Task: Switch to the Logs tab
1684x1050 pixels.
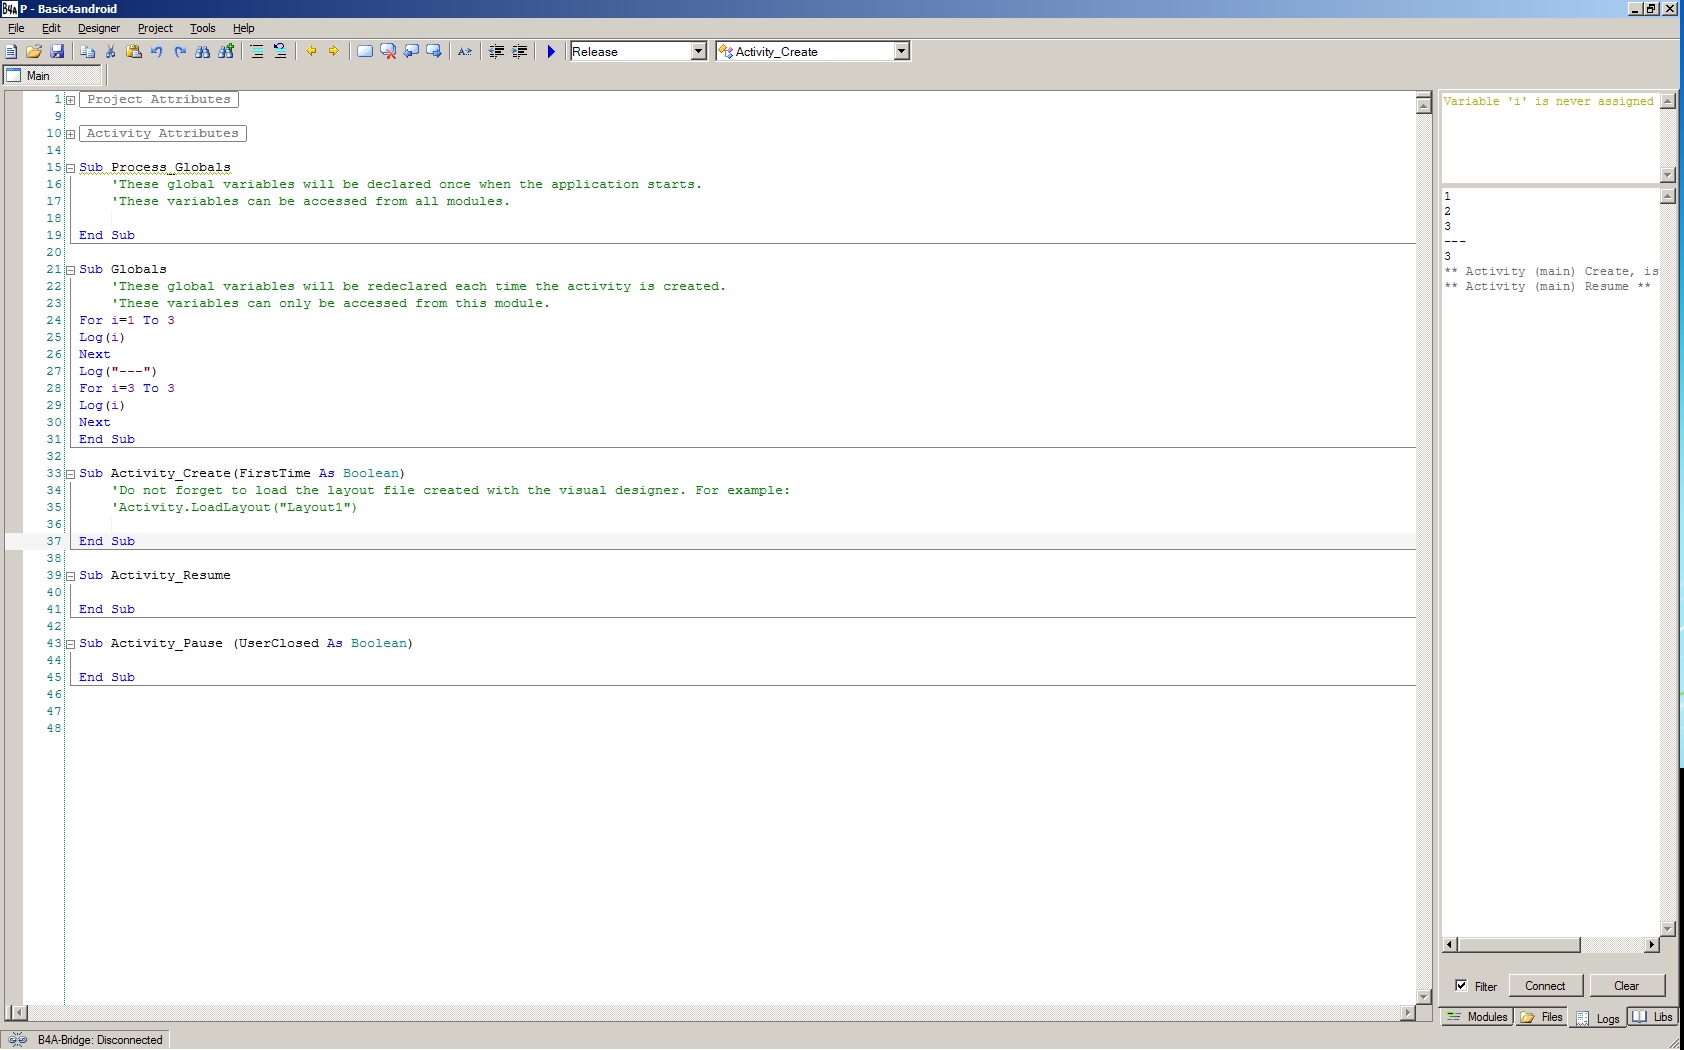Action: [x=1598, y=1018]
